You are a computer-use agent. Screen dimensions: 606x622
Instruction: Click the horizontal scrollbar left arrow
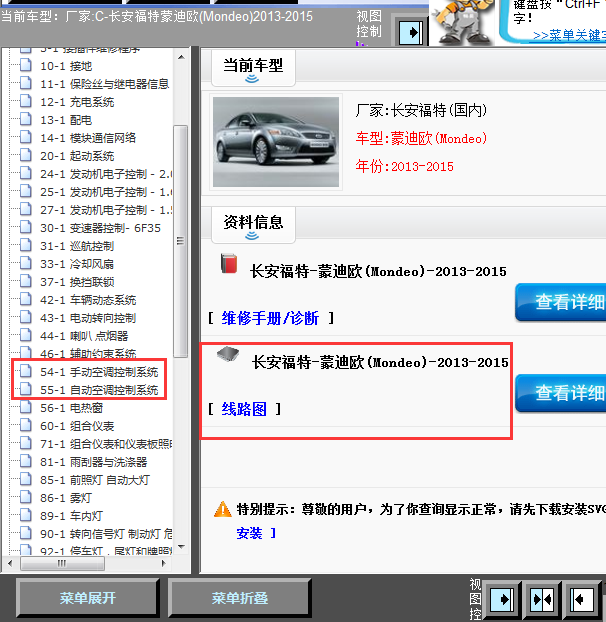click(10, 563)
